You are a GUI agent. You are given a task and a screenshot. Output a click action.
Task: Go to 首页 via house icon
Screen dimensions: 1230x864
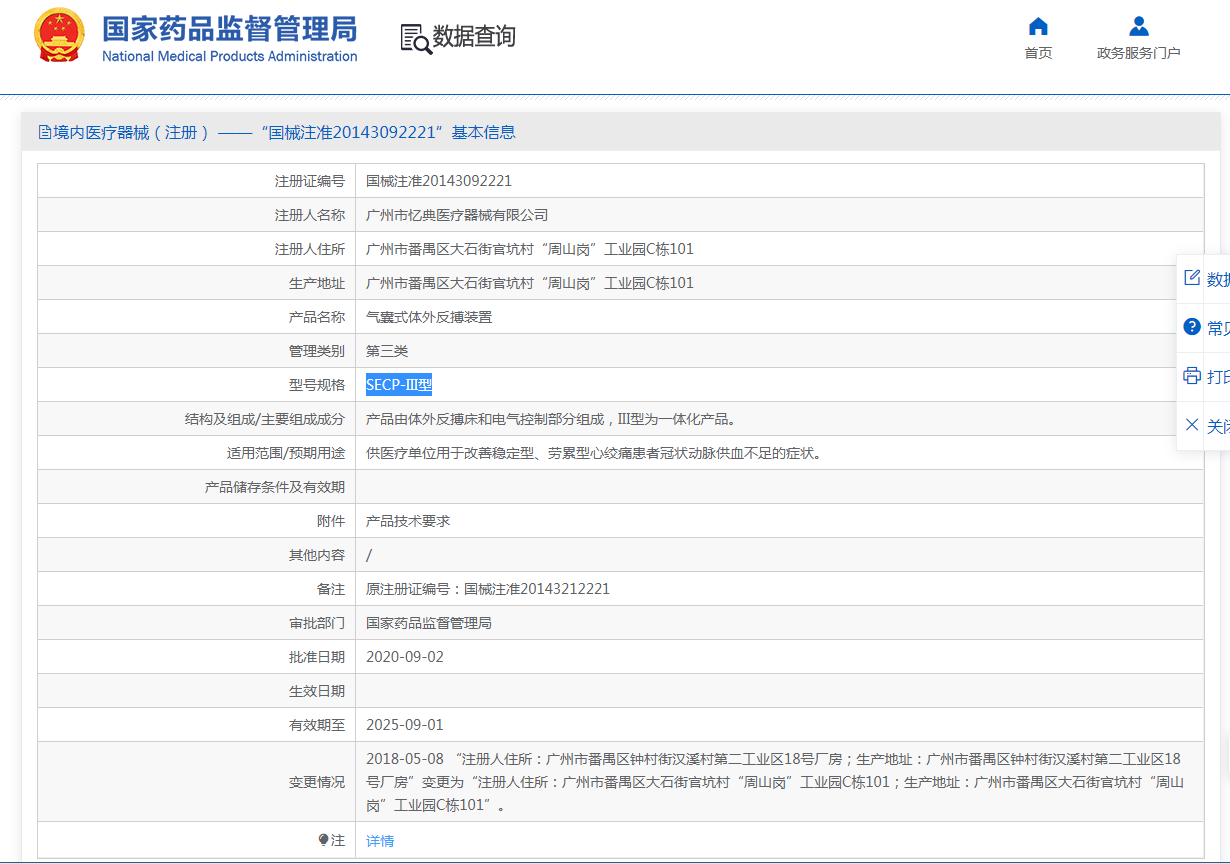1038,26
